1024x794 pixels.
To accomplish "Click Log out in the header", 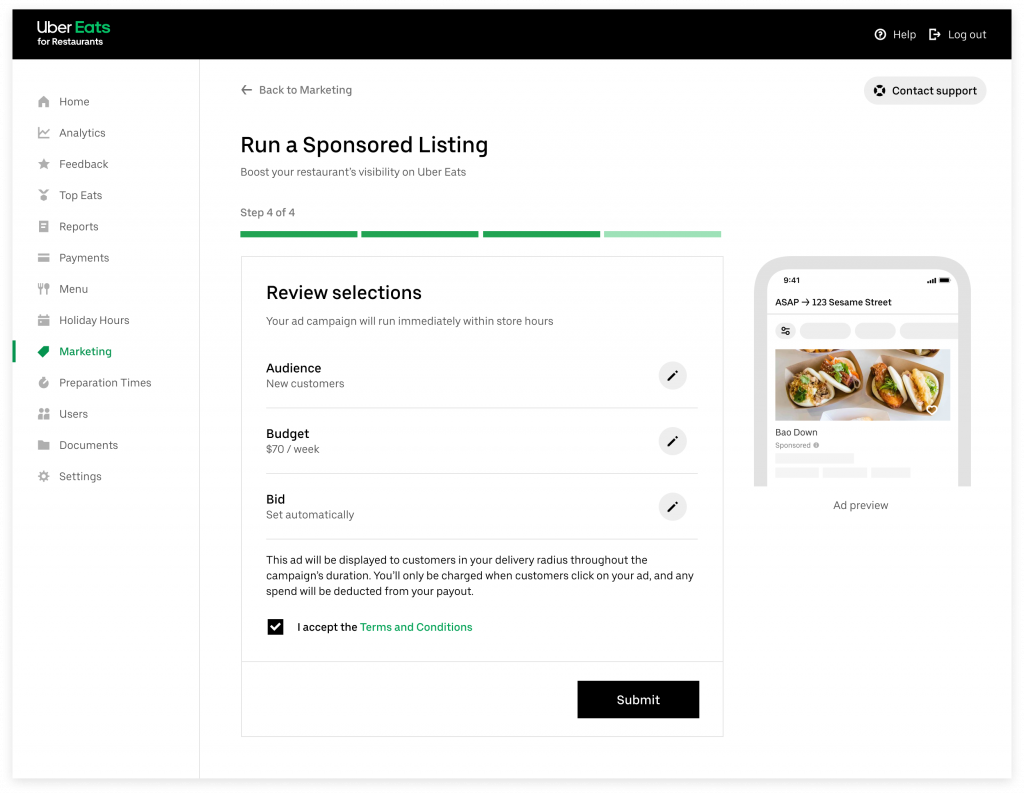I will (x=957, y=35).
